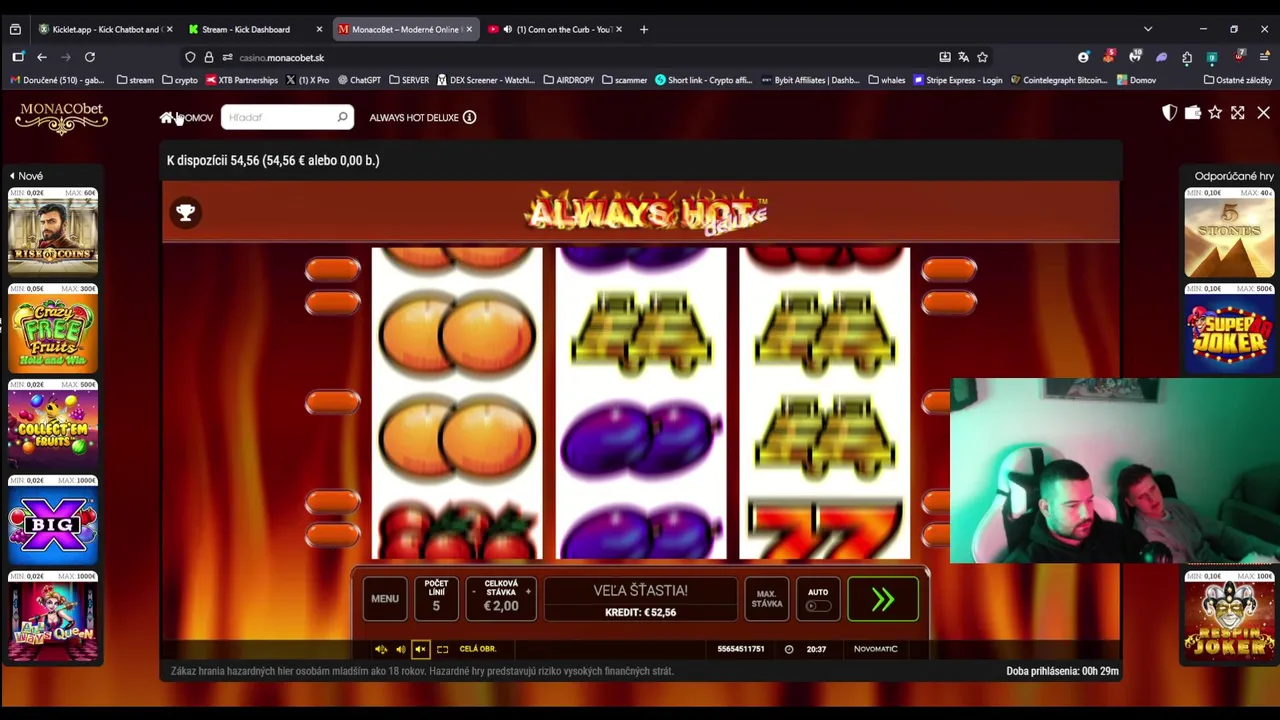Go to Domov home page
This screenshot has height=720, width=1280.
(186, 118)
